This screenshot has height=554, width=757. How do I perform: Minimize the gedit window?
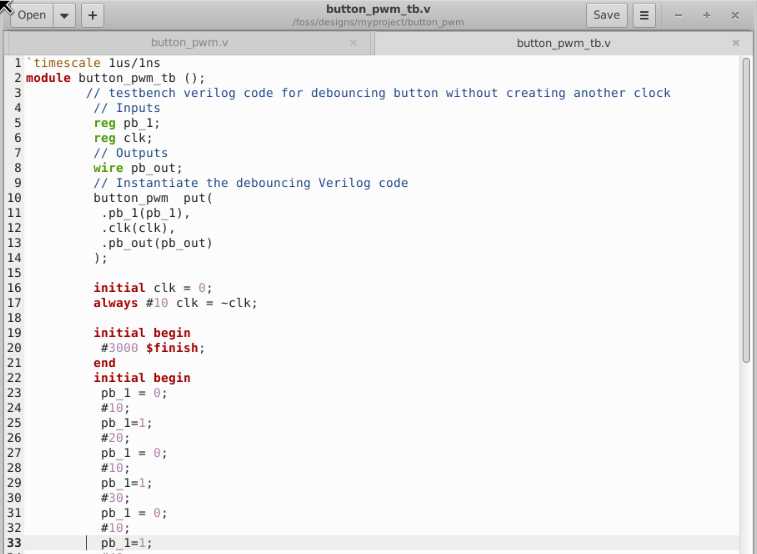(680, 15)
